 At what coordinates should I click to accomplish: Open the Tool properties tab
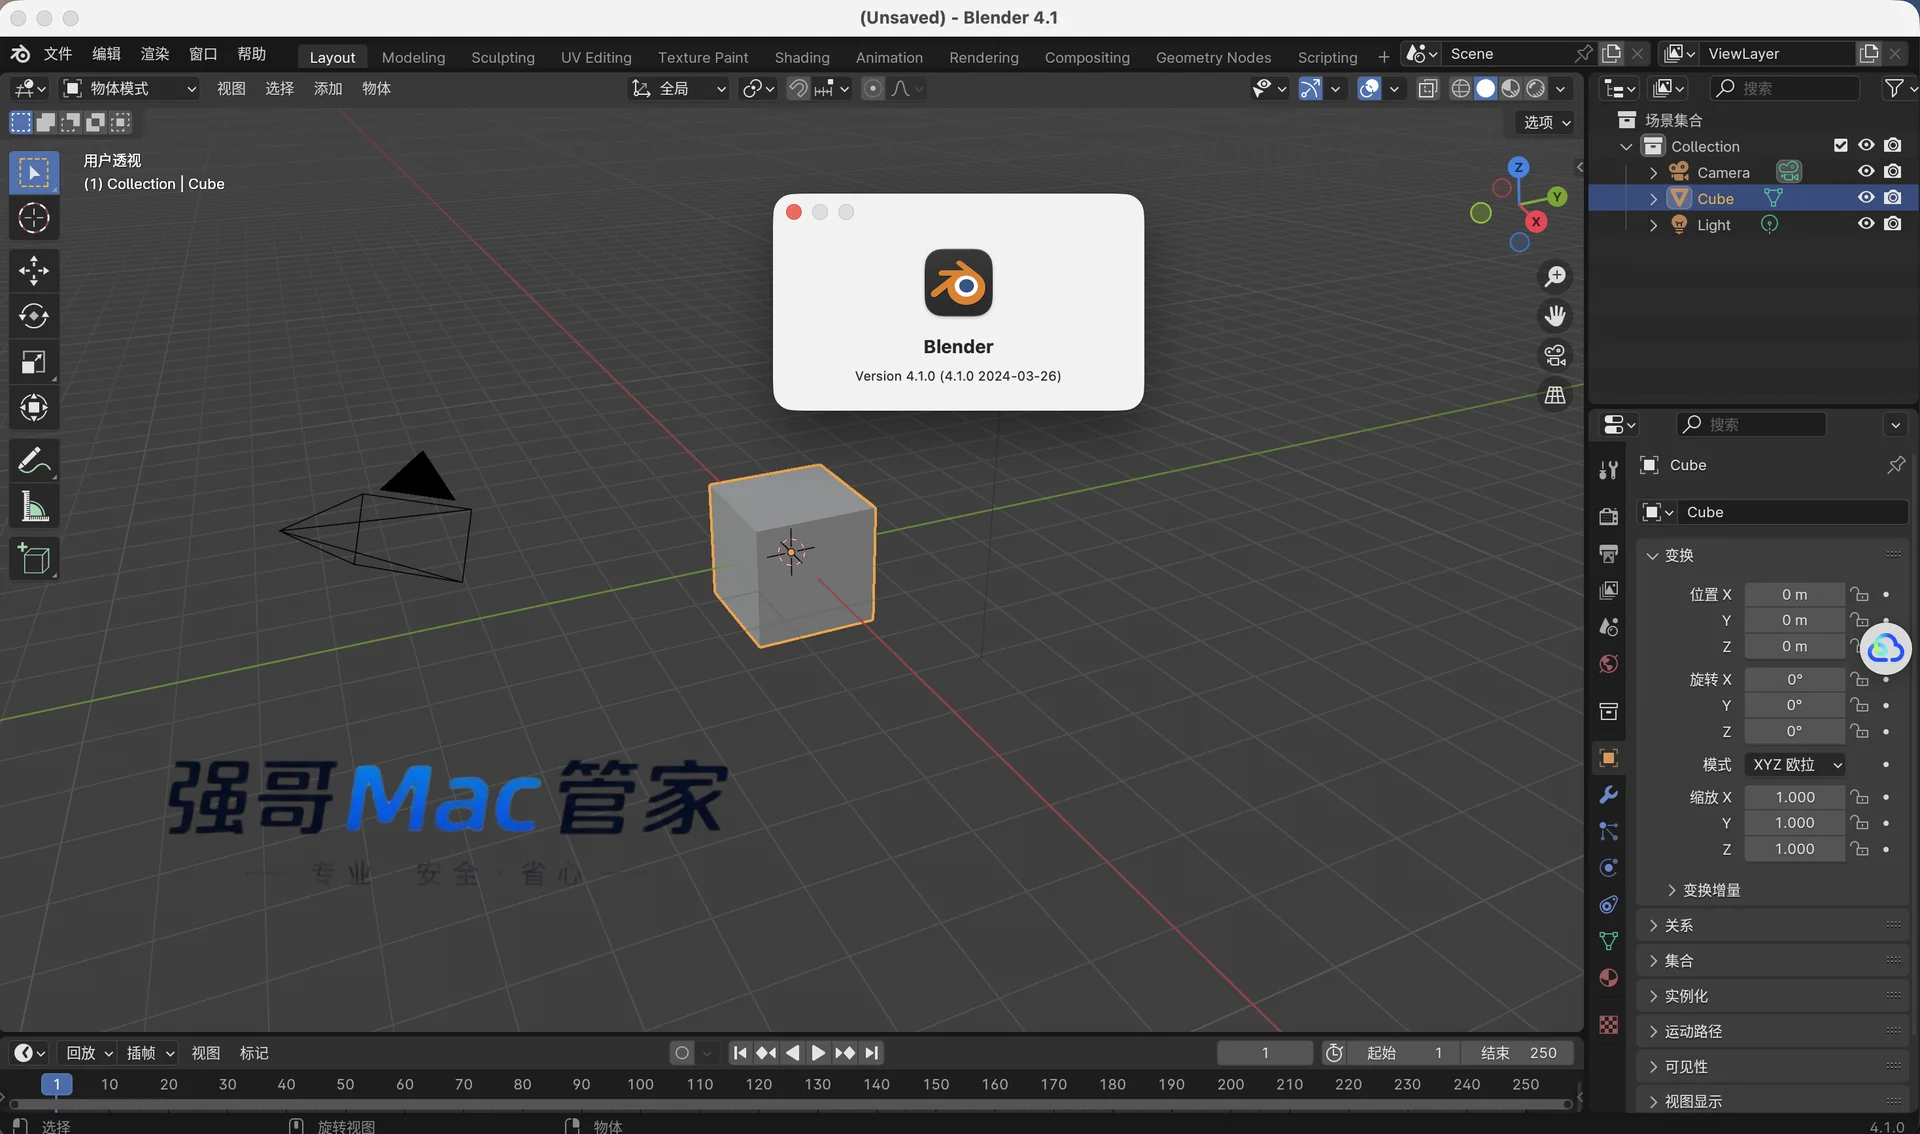1608,470
